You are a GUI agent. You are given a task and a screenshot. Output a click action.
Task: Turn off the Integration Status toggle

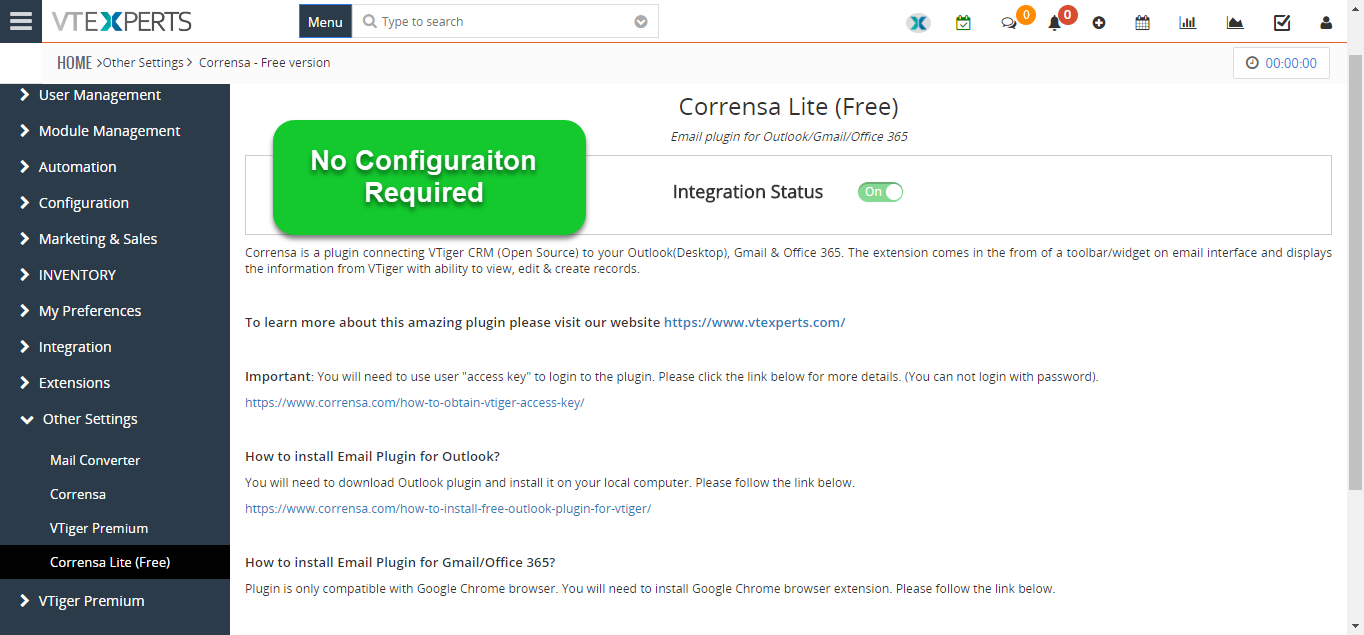click(x=880, y=192)
